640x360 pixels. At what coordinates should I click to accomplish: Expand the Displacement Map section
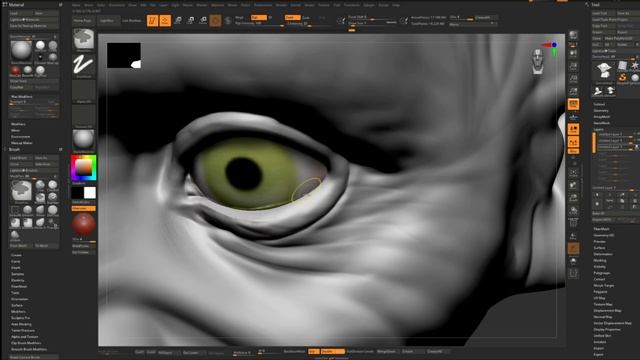pyautogui.click(x=607, y=311)
